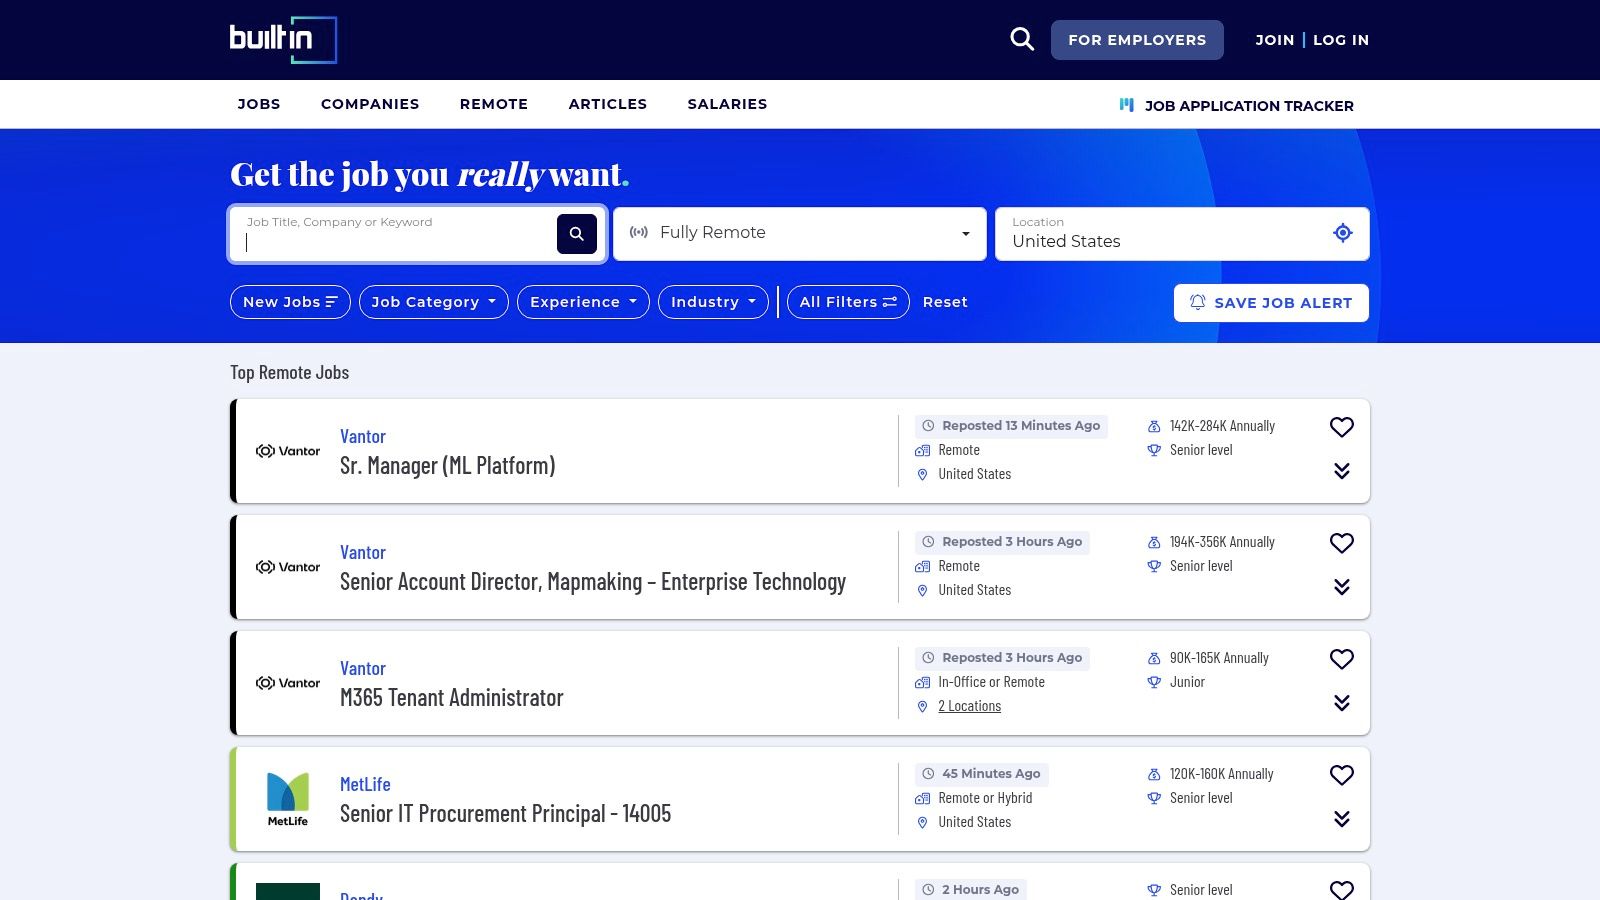Favorite the Sr. Manager (ML Platform) job
The height and width of the screenshot is (900, 1600).
1341,427
